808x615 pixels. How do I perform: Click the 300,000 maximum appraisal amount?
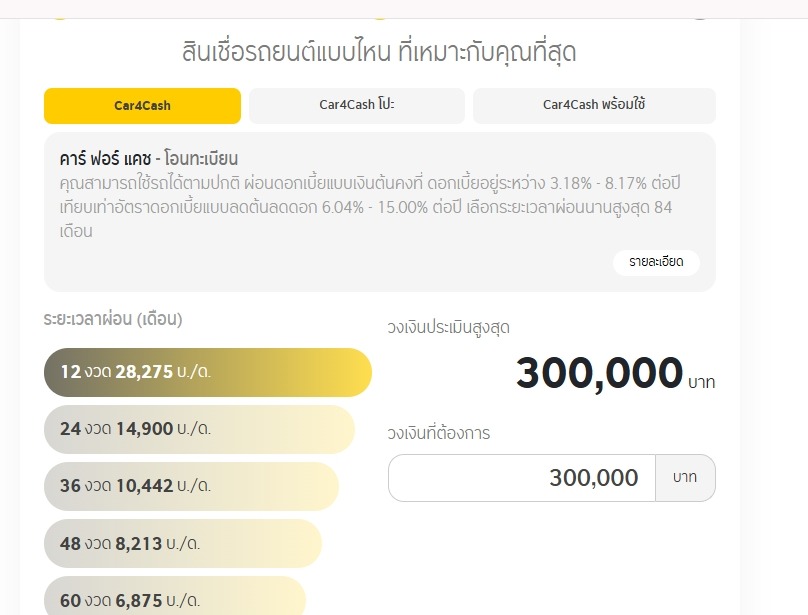click(x=599, y=374)
